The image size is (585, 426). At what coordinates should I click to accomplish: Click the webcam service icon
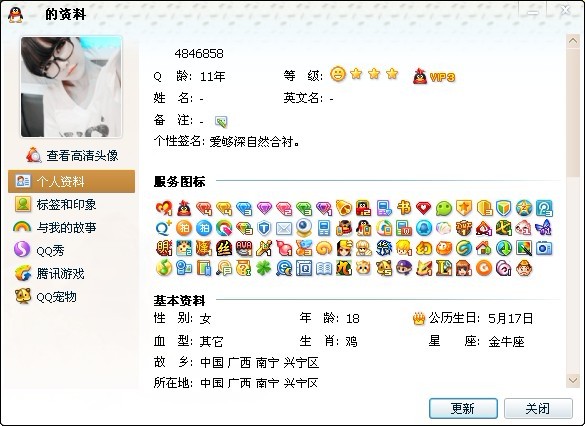click(x=304, y=228)
